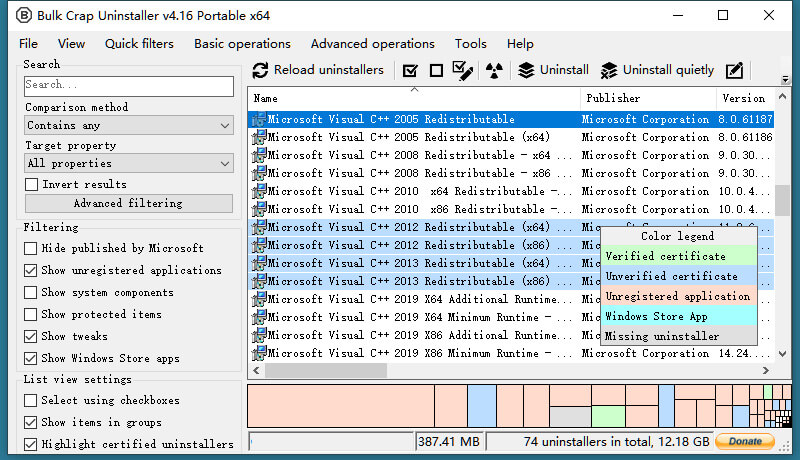Sort by the Publisher column header
The width and height of the screenshot is (800, 460).
pos(648,98)
